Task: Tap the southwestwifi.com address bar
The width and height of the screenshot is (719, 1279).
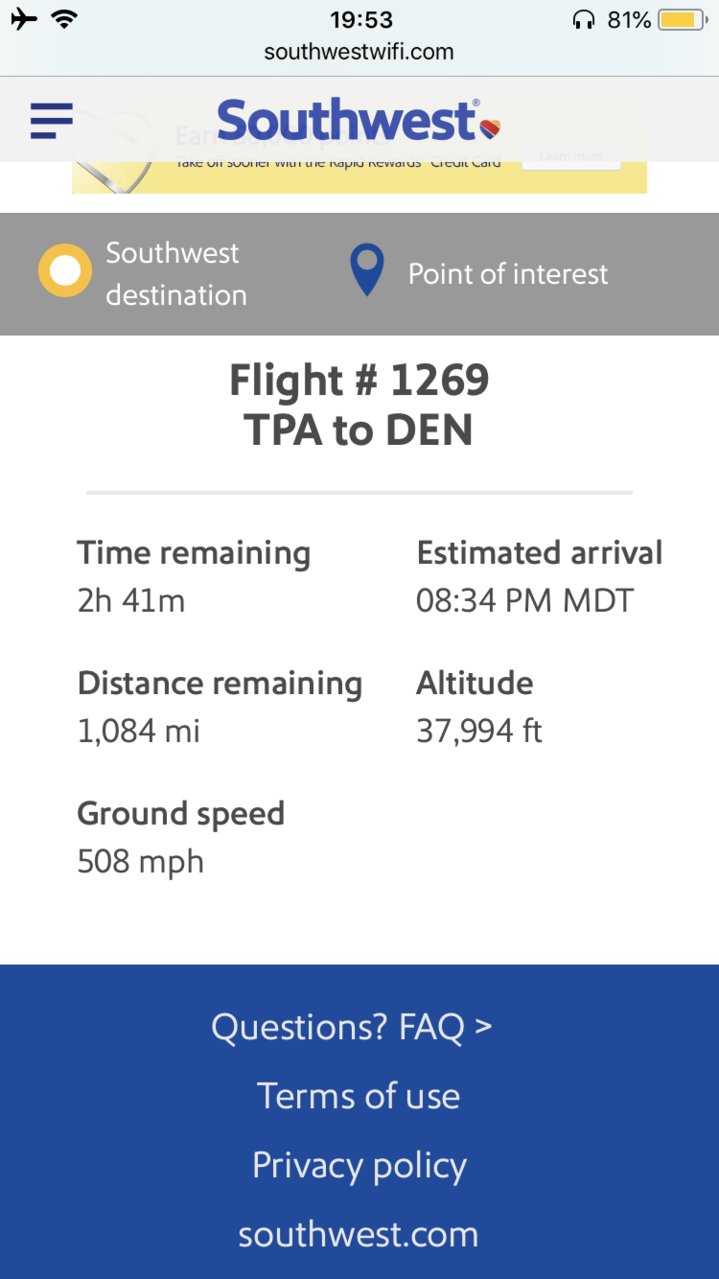Action: tap(359, 52)
